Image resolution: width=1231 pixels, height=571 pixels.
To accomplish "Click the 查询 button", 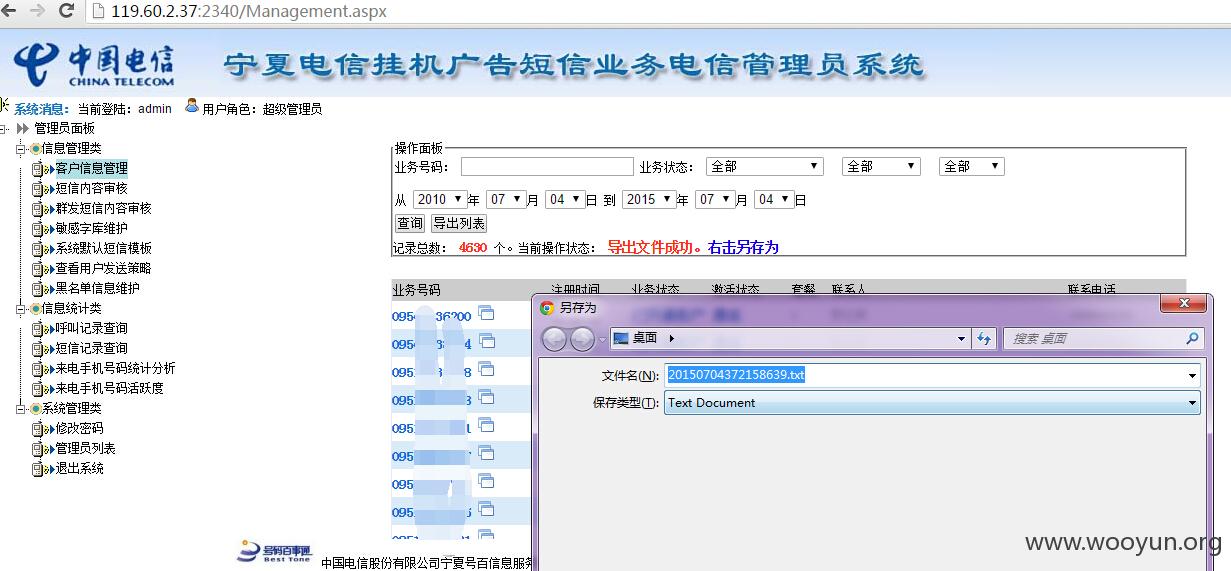I will point(410,224).
